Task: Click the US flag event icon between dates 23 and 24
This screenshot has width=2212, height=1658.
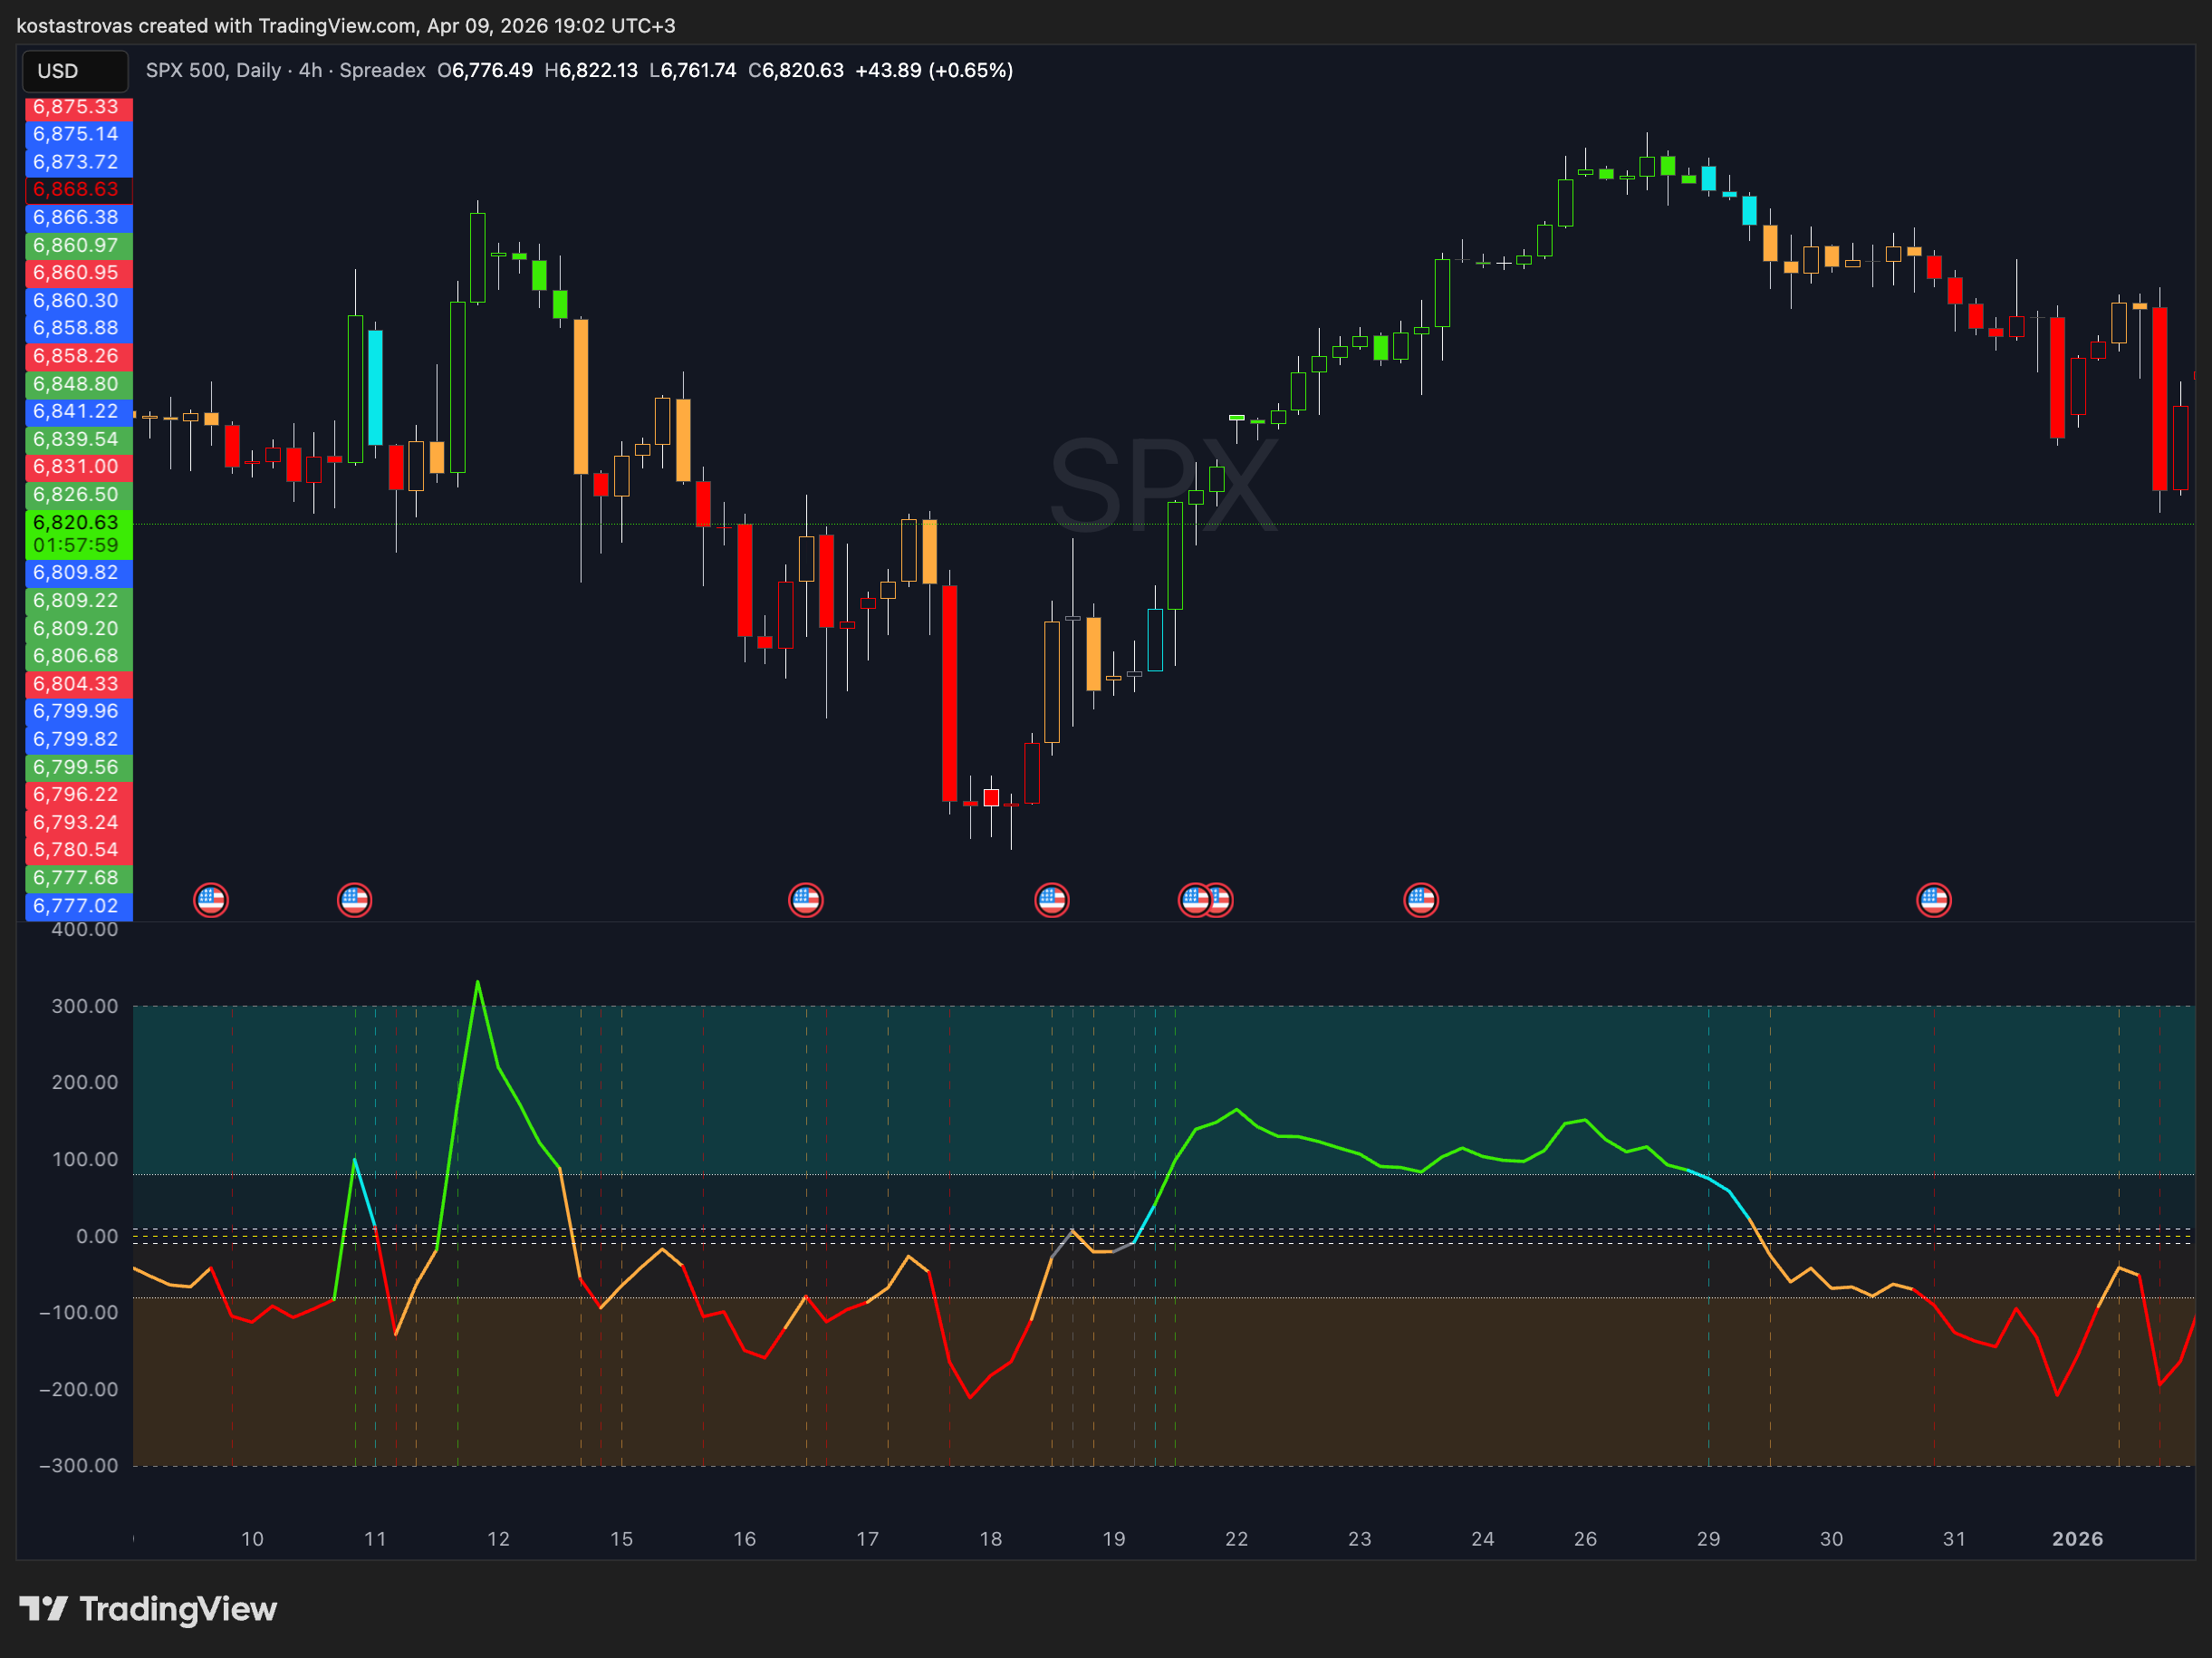Action: [x=1421, y=900]
